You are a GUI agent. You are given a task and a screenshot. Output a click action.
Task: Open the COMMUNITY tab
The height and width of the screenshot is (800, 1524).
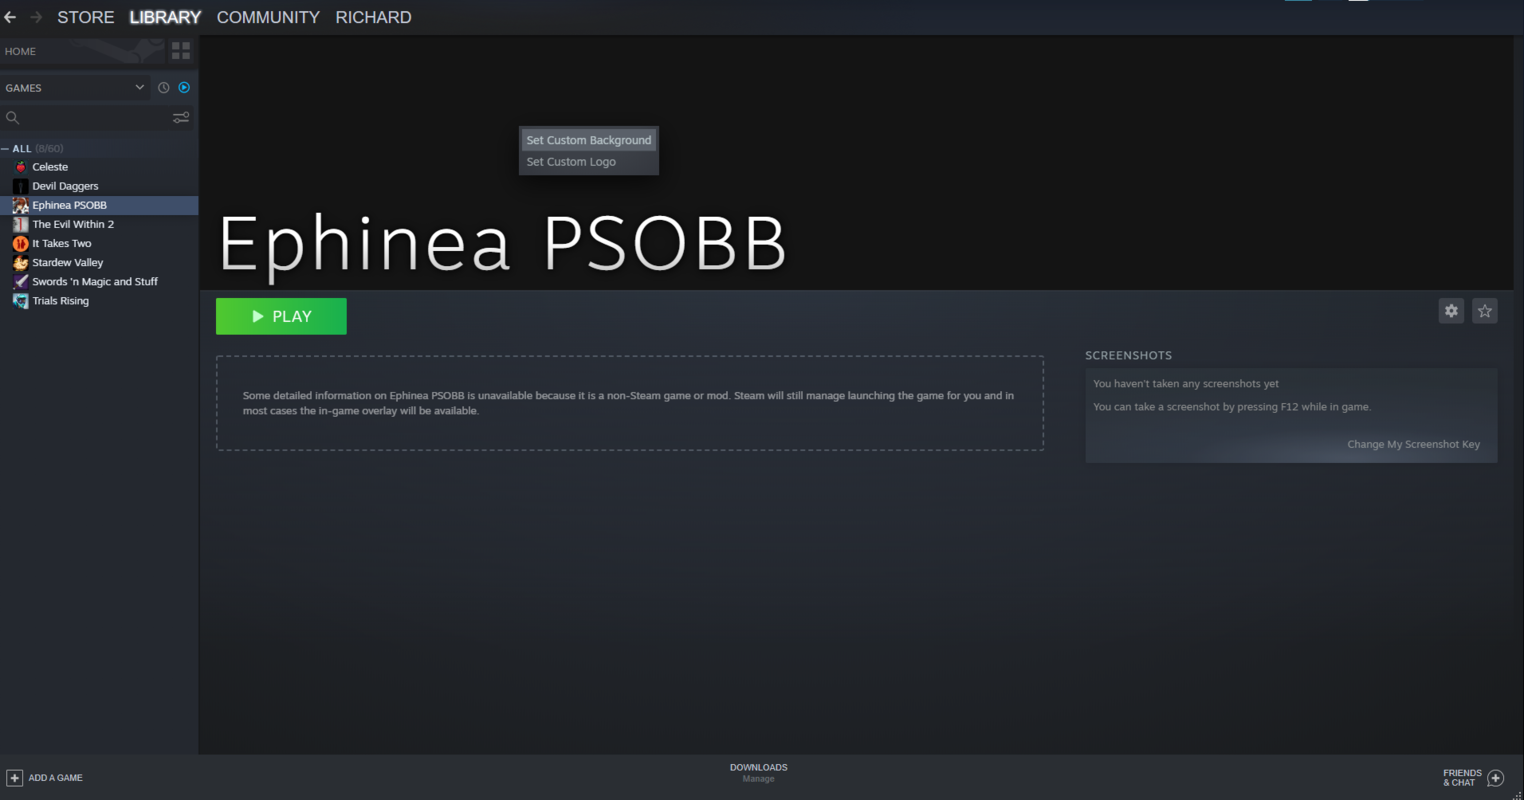tap(268, 17)
